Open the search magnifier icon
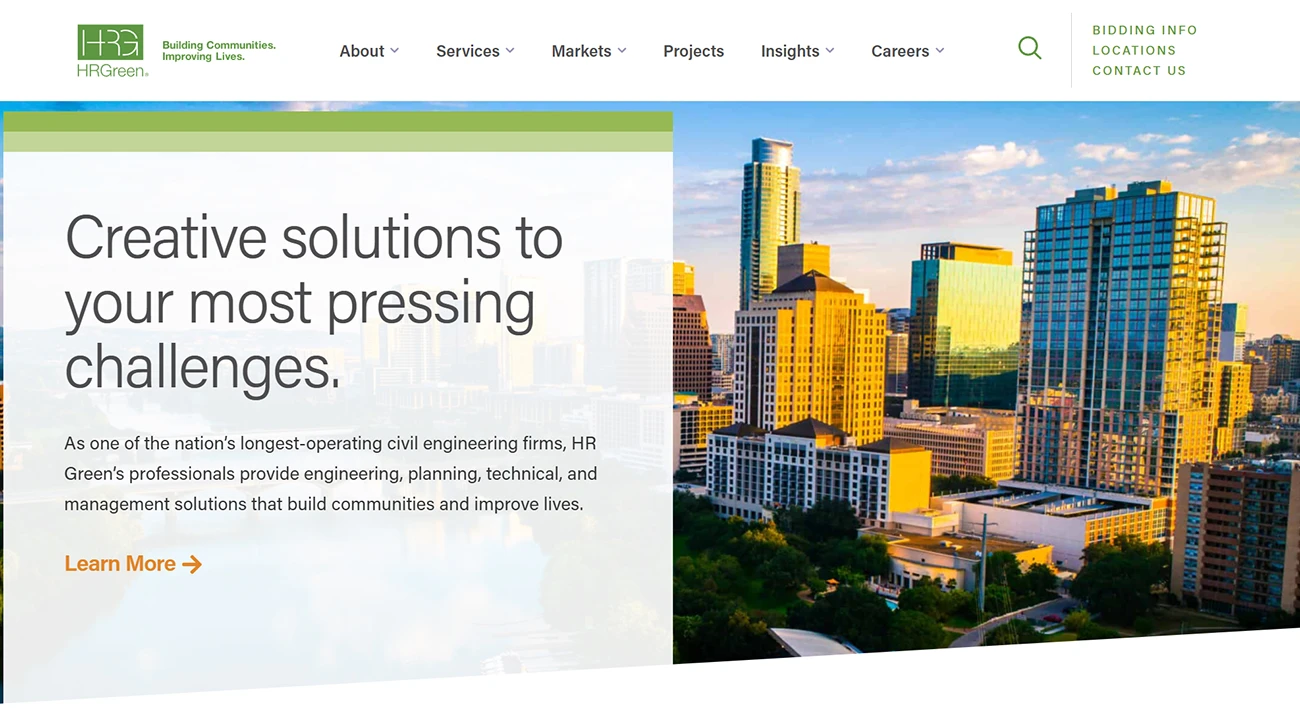 pos(1029,48)
